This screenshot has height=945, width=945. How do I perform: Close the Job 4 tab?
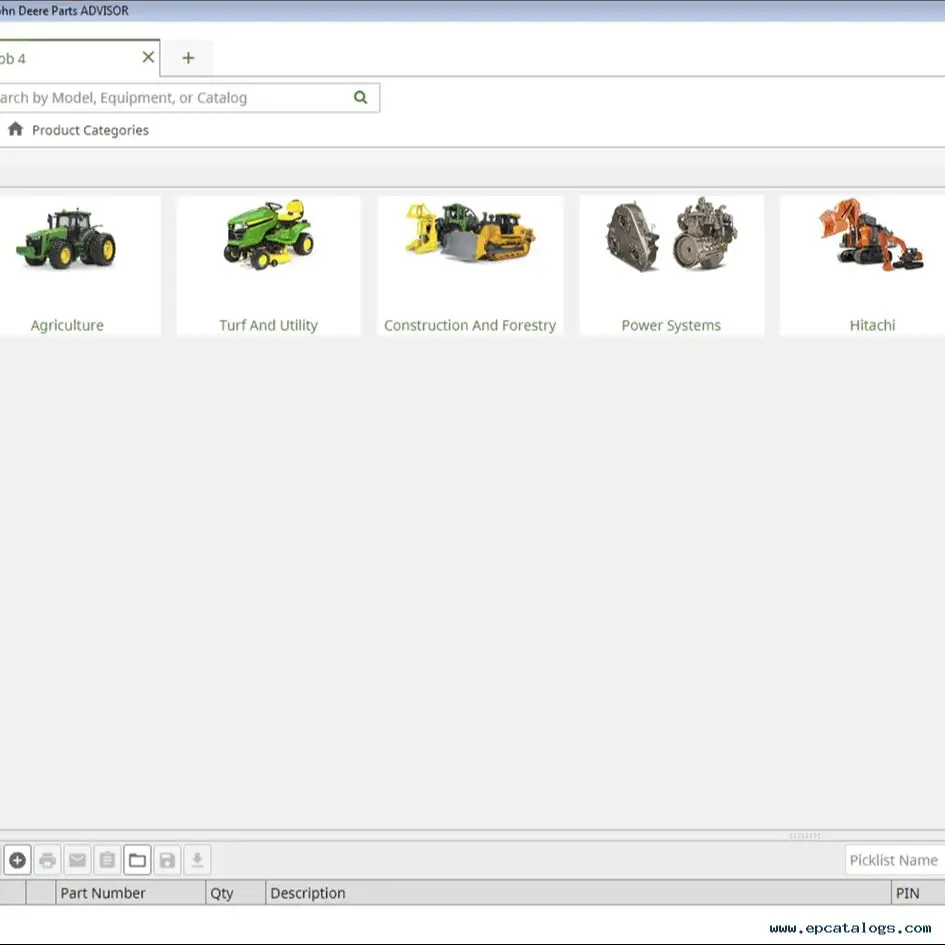tap(148, 57)
